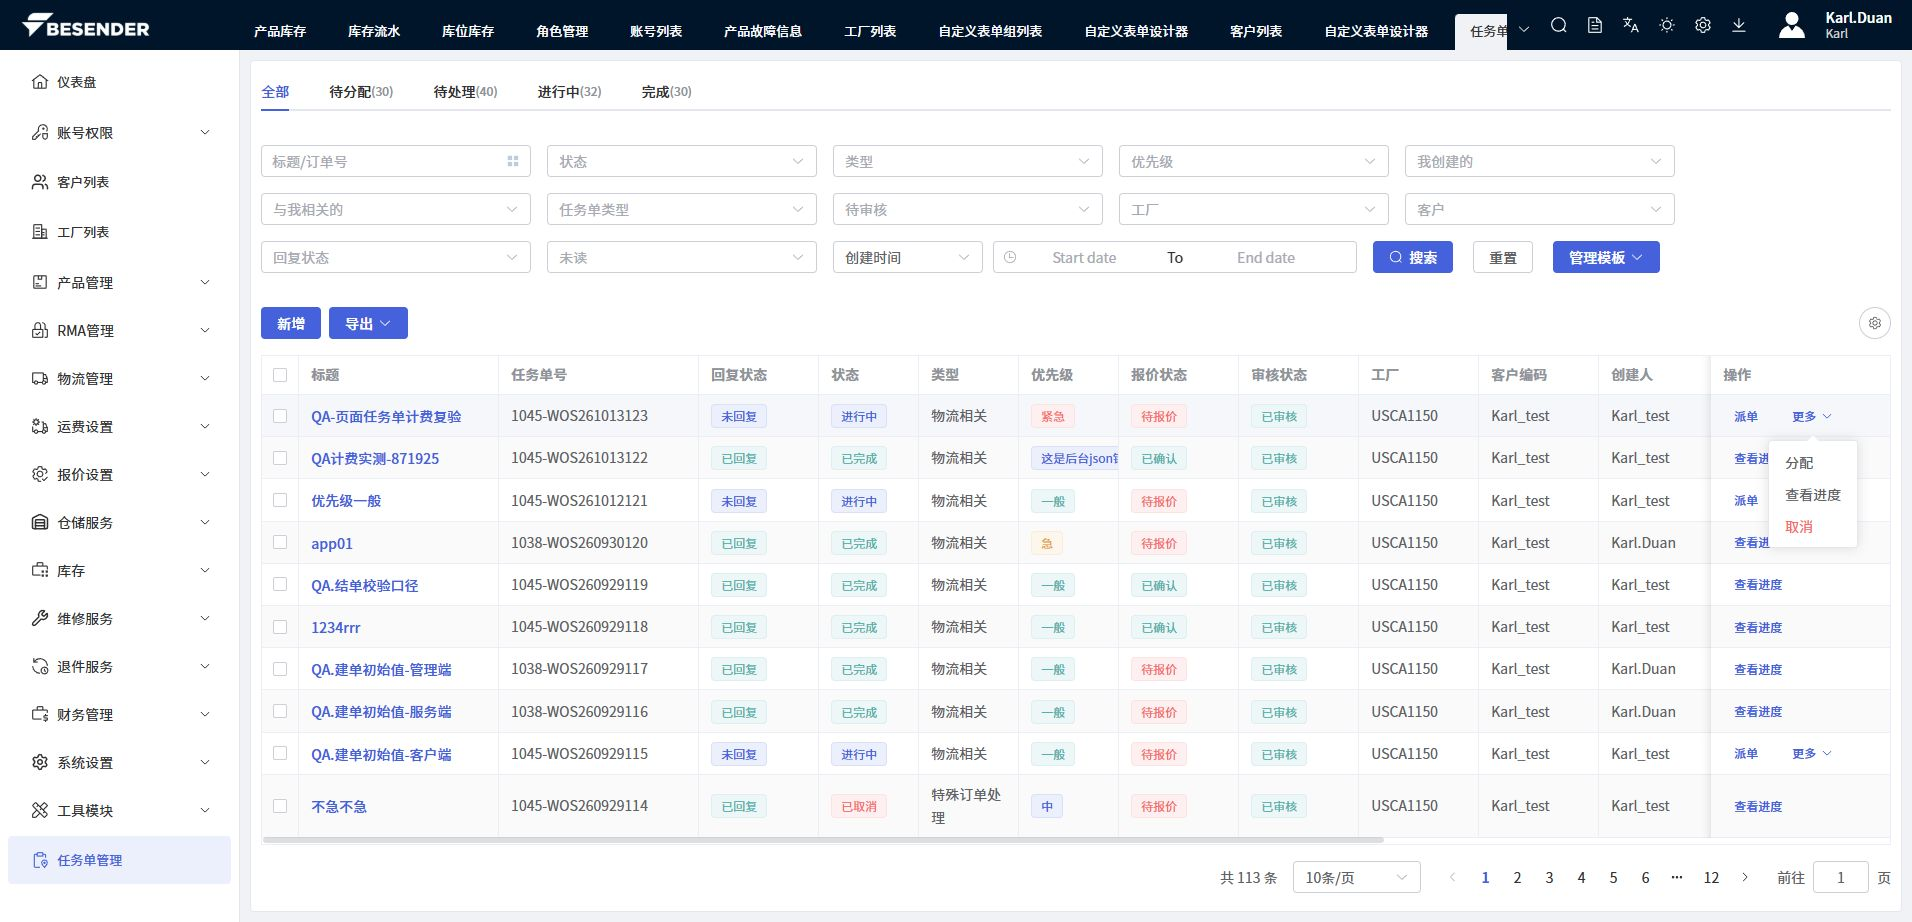The height and width of the screenshot is (922, 1912).
Task: Open 工厂列表 in the sidebar
Action: (x=119, y=232)
